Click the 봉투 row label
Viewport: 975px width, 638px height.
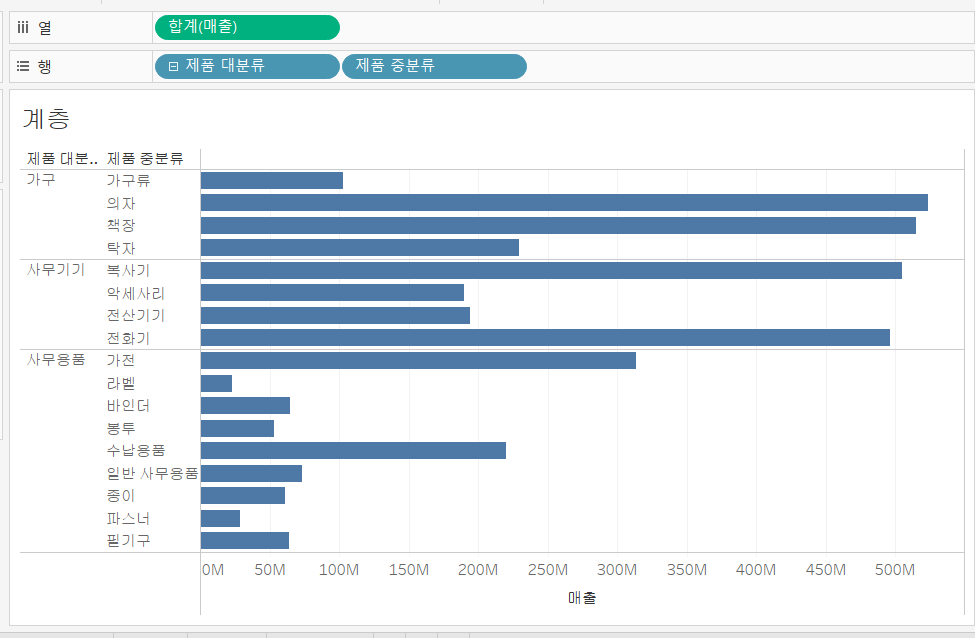(121, 428)
